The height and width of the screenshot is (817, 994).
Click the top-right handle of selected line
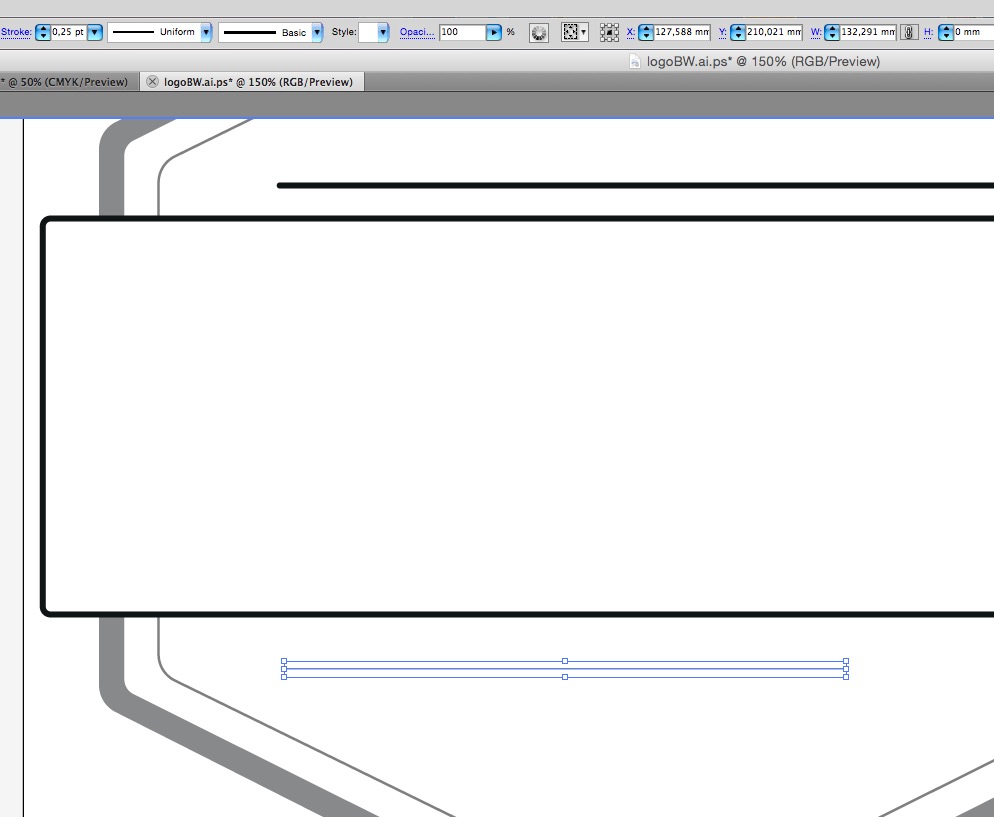coord(846,661)
